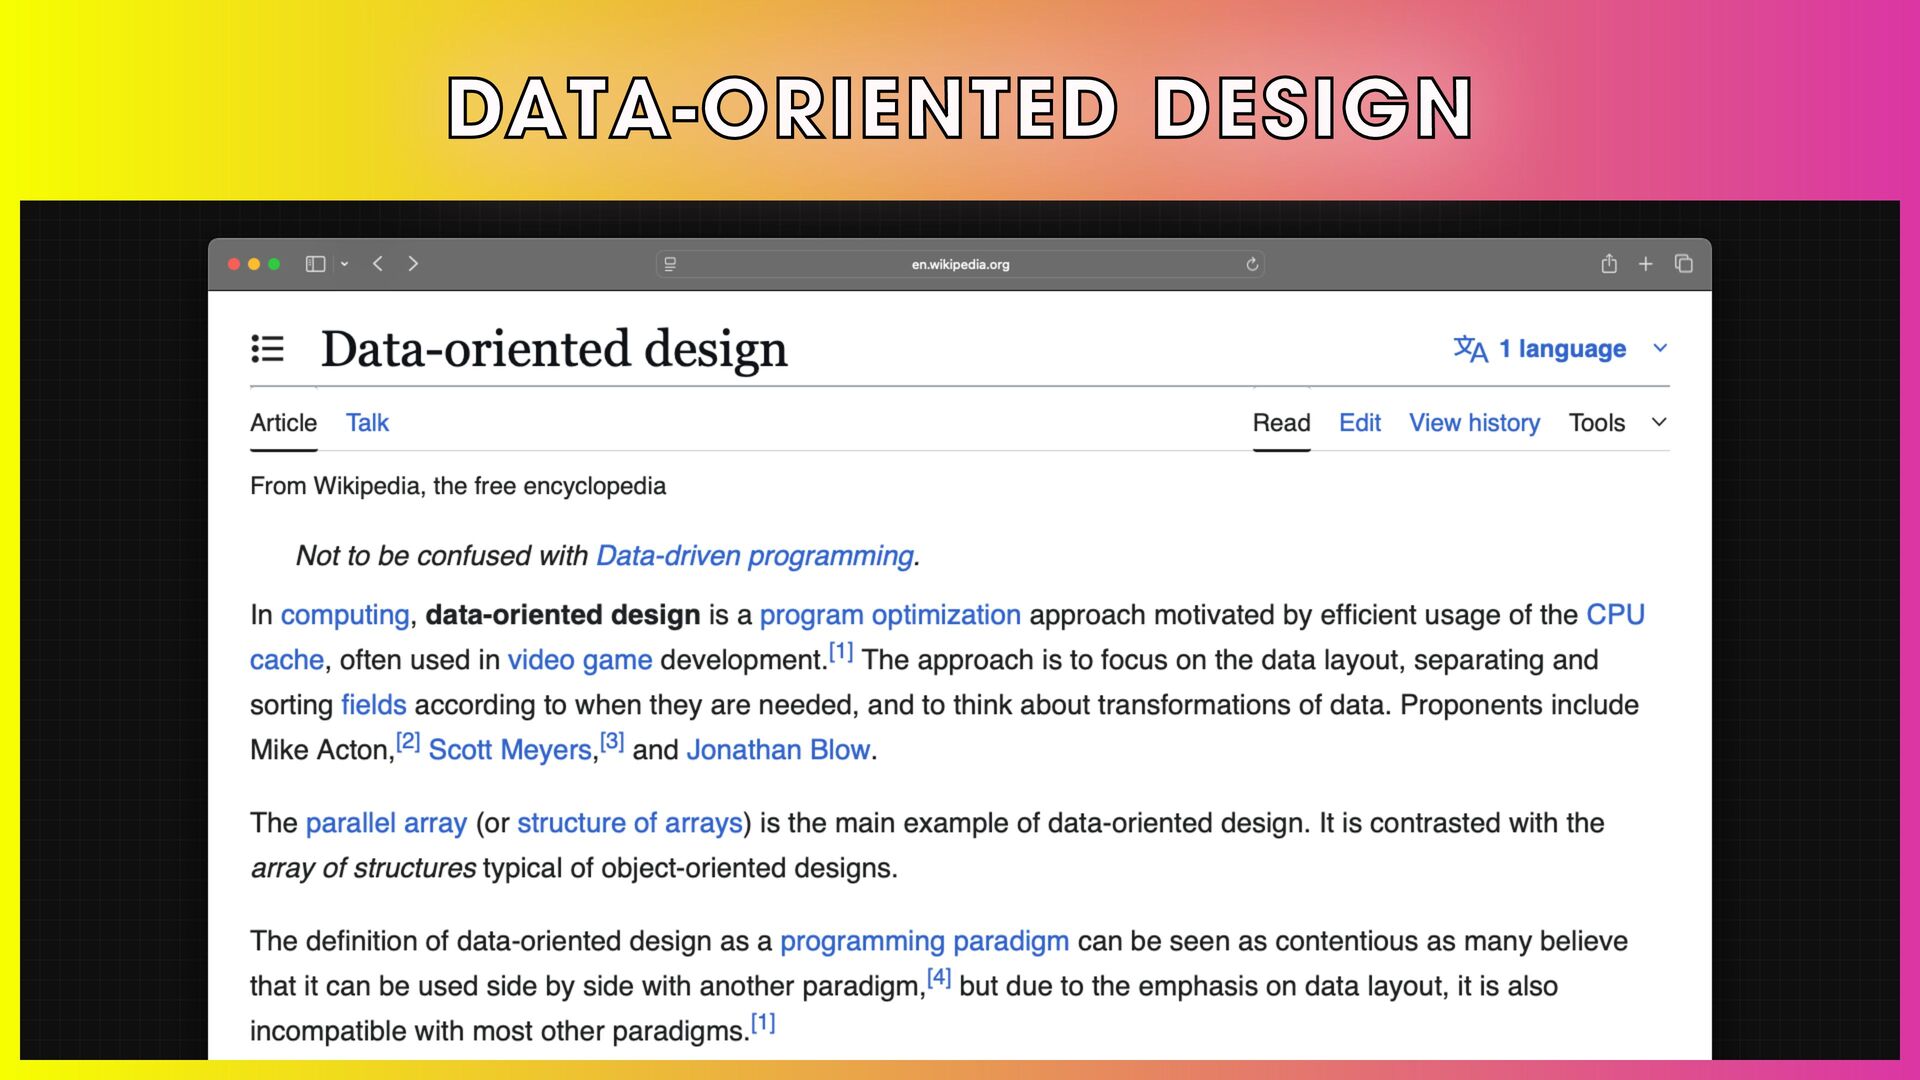Image resolution: width=1920 pixels, height=1080 pixels.
Task: Toggle the Safari sidebar icon
Action: 315,264
